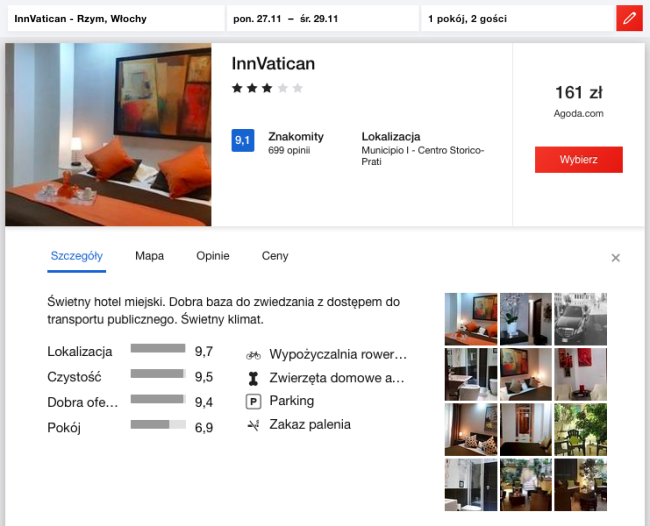Open the black car thumbnail photo
Image resolution: width=650 pixels, height=526 pixels.
tap(580, 319)
